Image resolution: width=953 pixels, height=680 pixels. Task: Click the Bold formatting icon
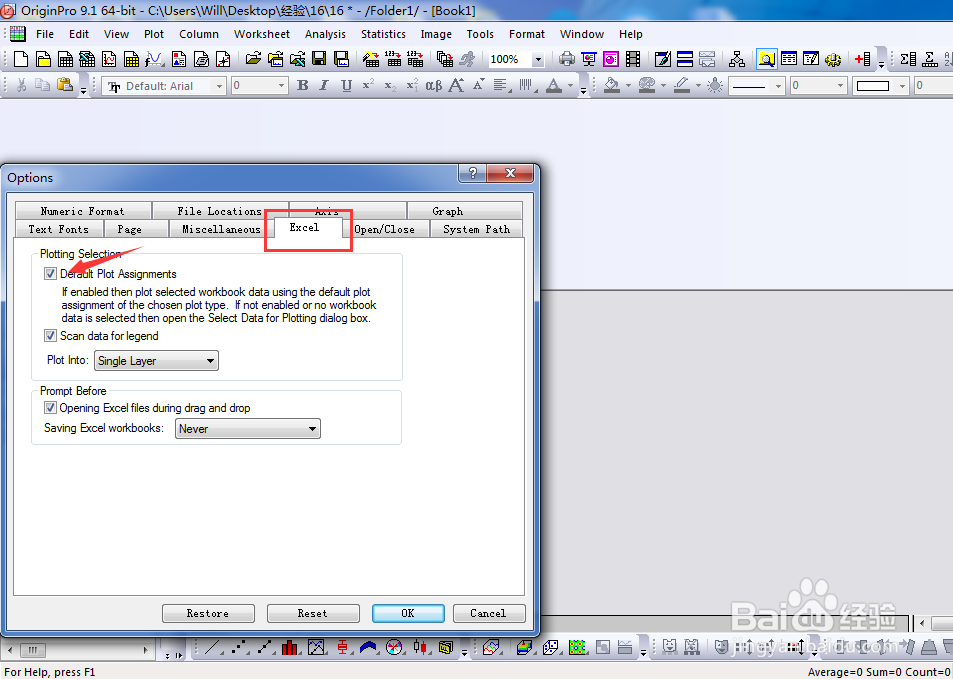coord(302,86)
